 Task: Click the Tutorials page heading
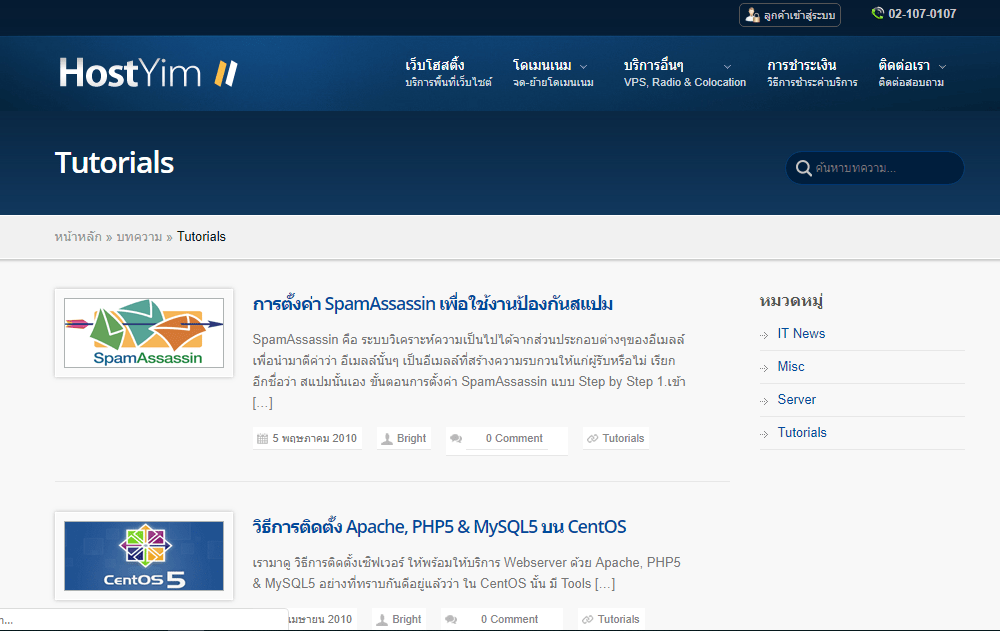pyautogui.click(x=115, y=163)
